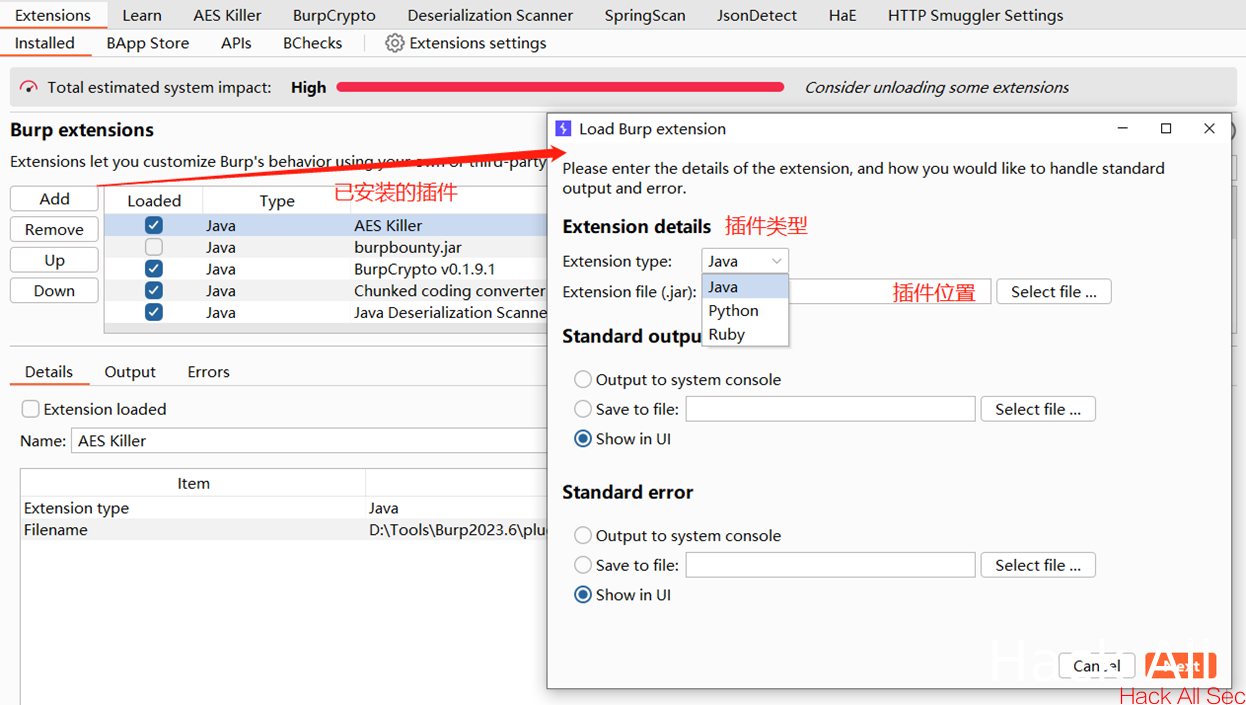Click the Remove extension button
Viewport: 1246px width, 705px height.
click(x=54, y=229)
